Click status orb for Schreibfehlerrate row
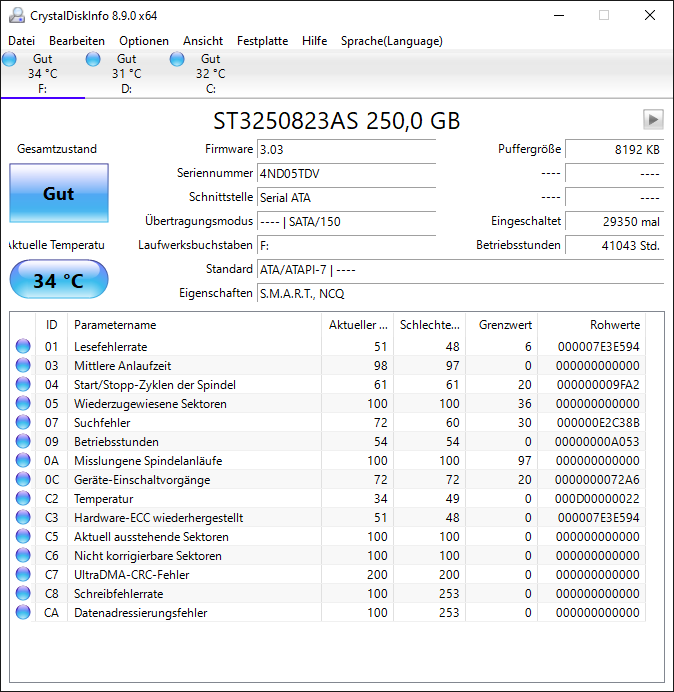 23,593
